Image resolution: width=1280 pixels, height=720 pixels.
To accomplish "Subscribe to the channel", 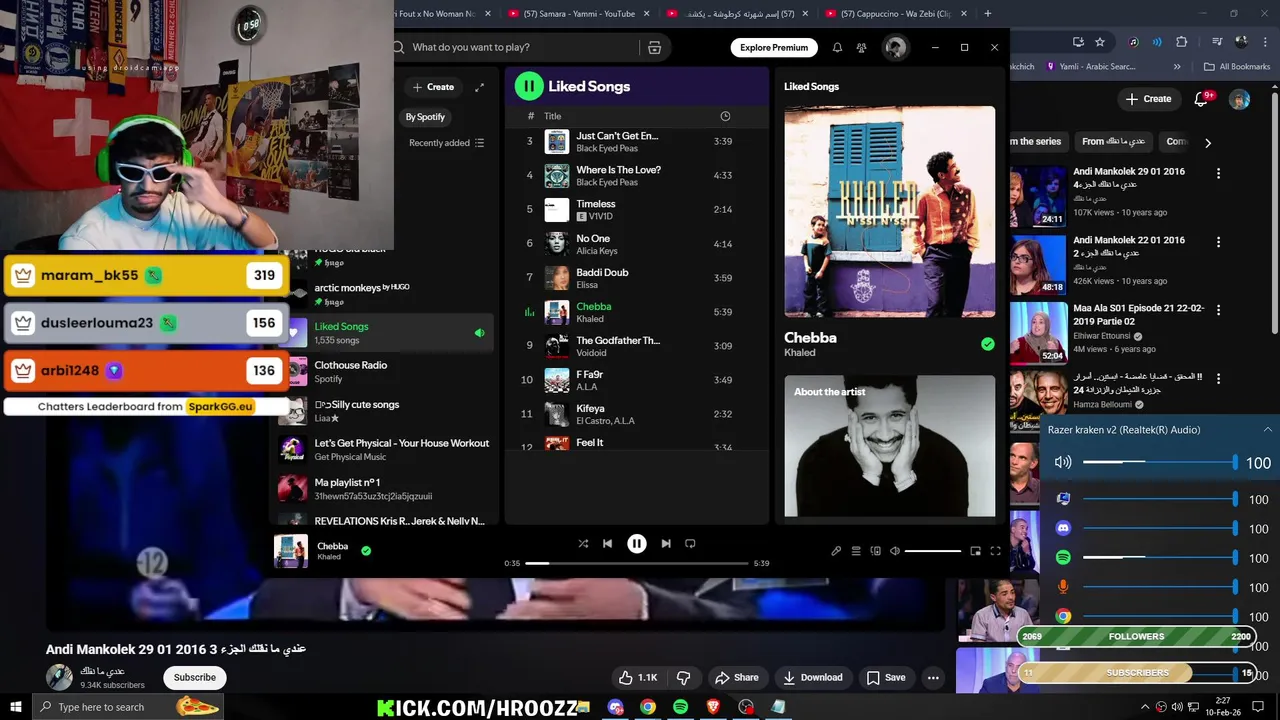I will tap(195, 677).
